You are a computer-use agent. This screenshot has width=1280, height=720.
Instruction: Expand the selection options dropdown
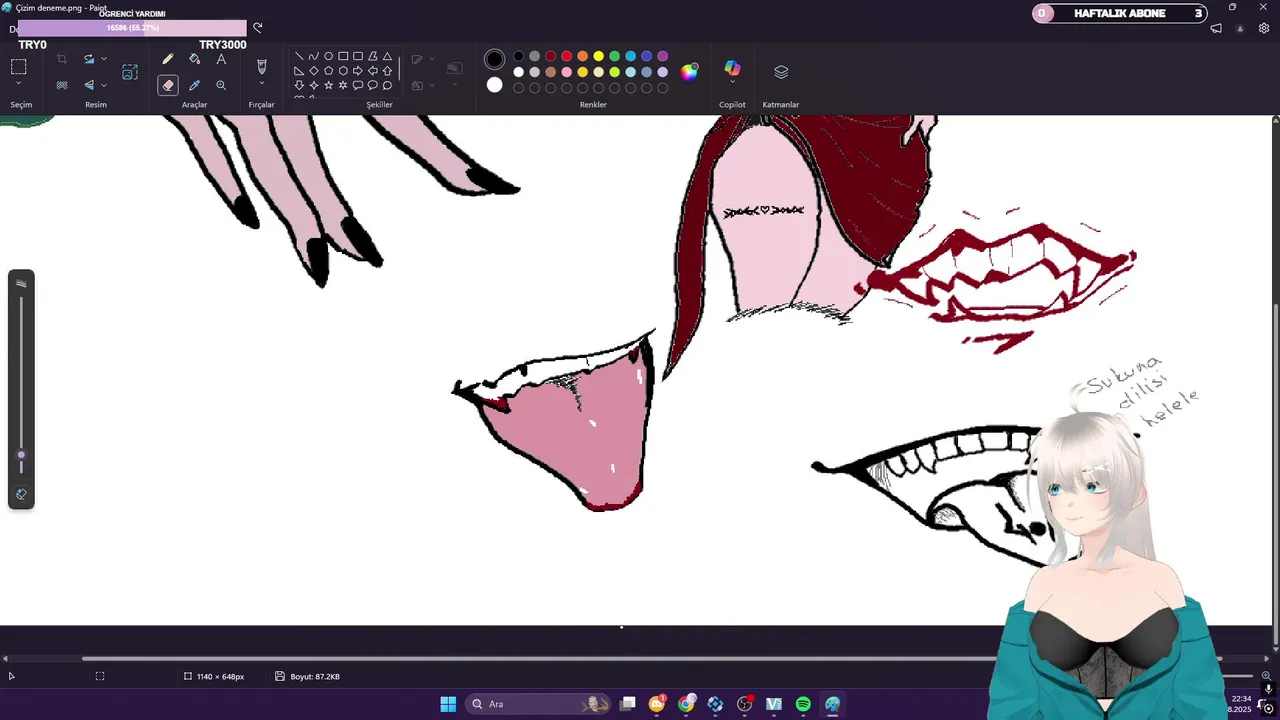(x=18, y=84)
